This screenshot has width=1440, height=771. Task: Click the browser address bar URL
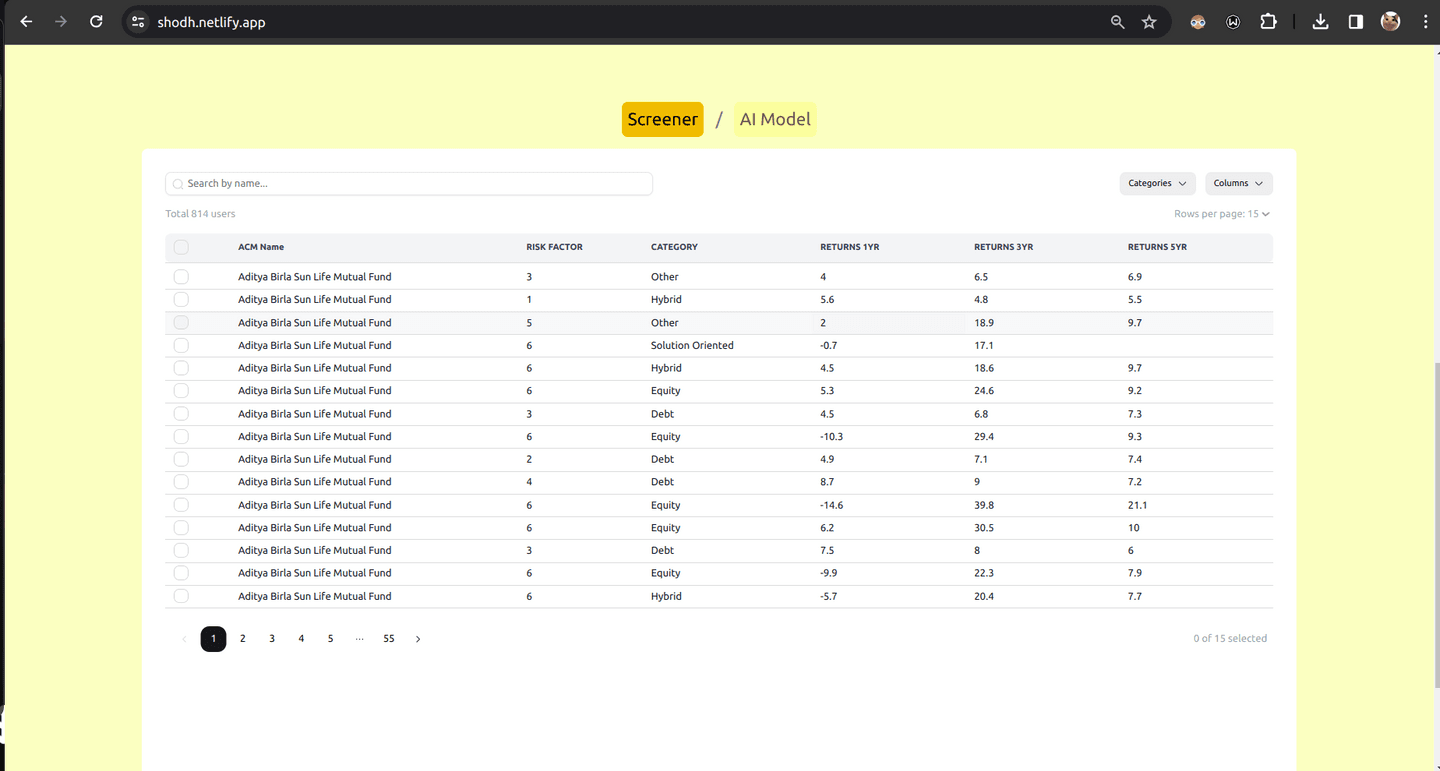point(211,22)
